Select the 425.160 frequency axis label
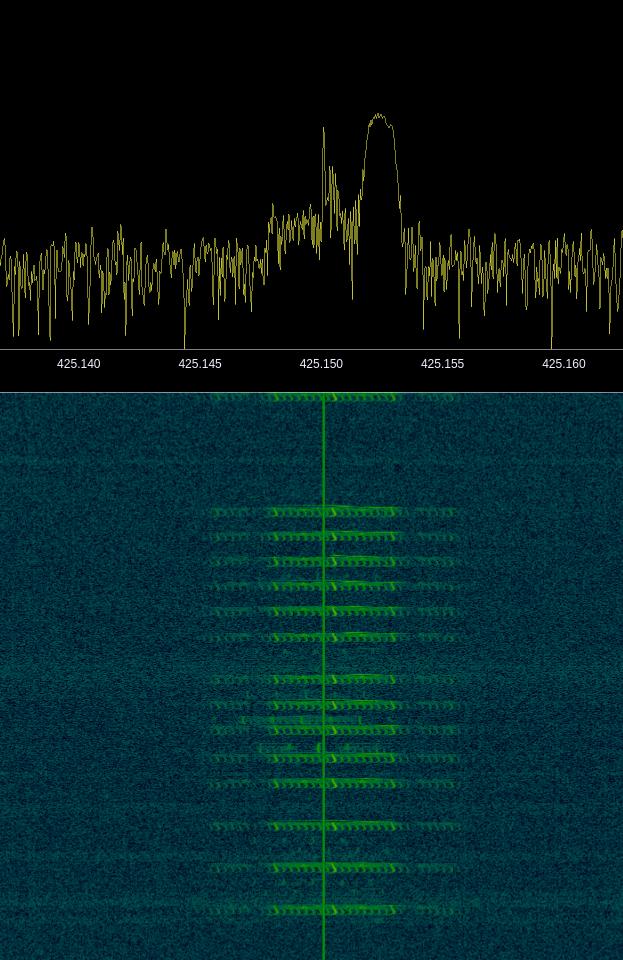623x960 pixels. point(563,364)
